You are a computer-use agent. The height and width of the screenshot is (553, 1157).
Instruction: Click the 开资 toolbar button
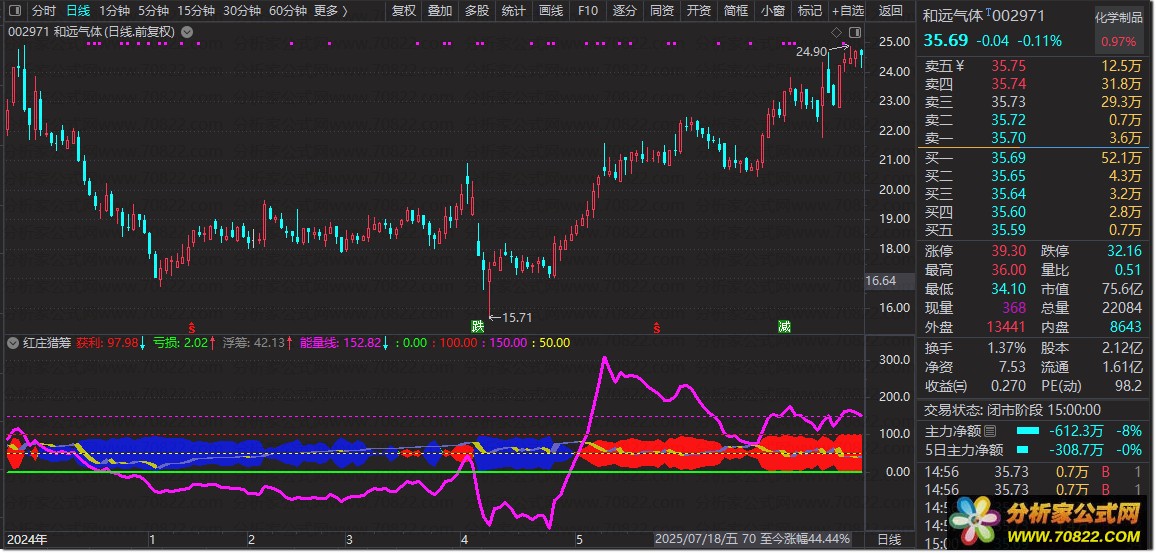(698, 11)
